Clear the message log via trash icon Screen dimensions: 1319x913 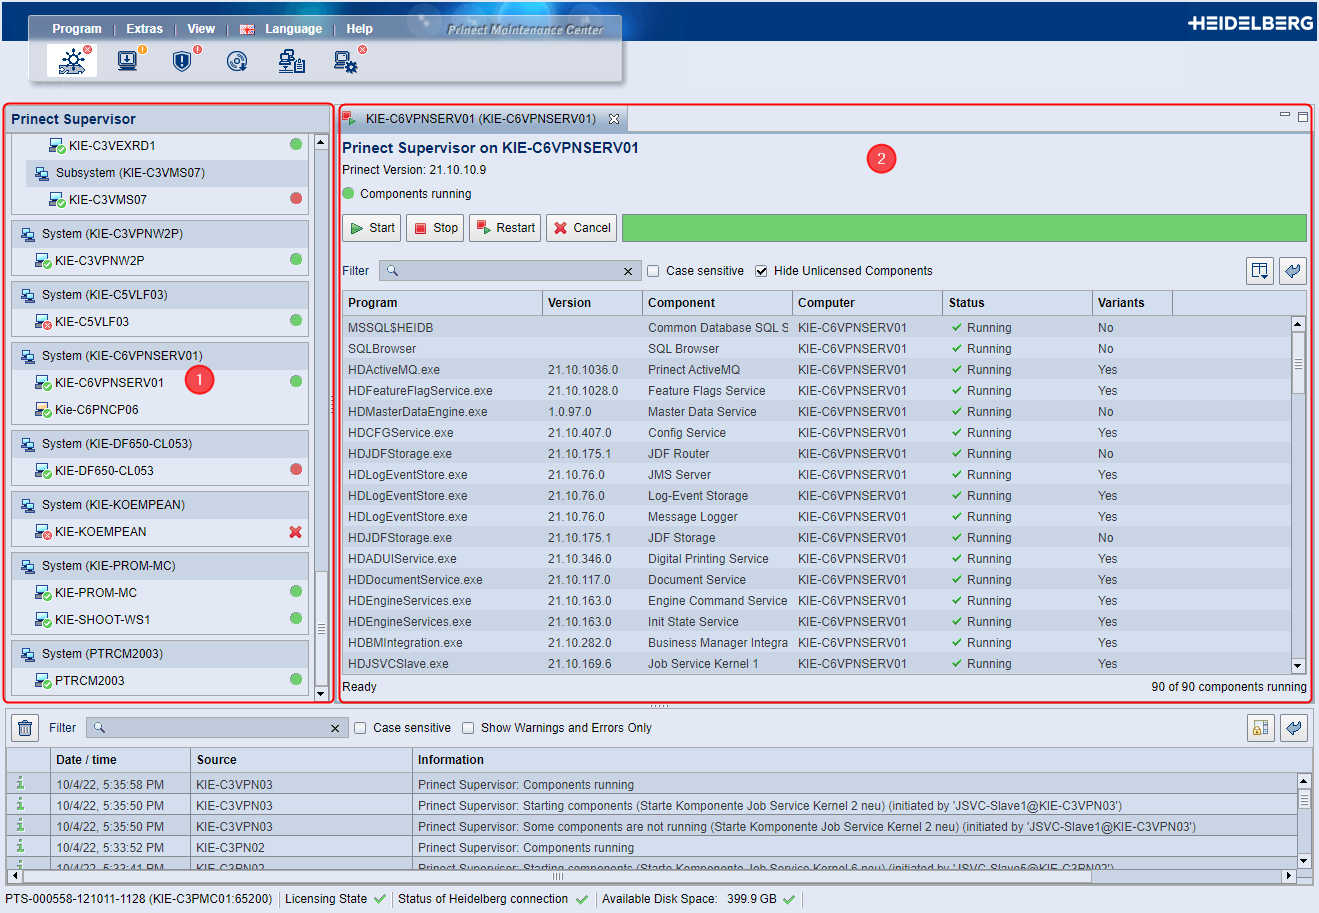point(24,728)
